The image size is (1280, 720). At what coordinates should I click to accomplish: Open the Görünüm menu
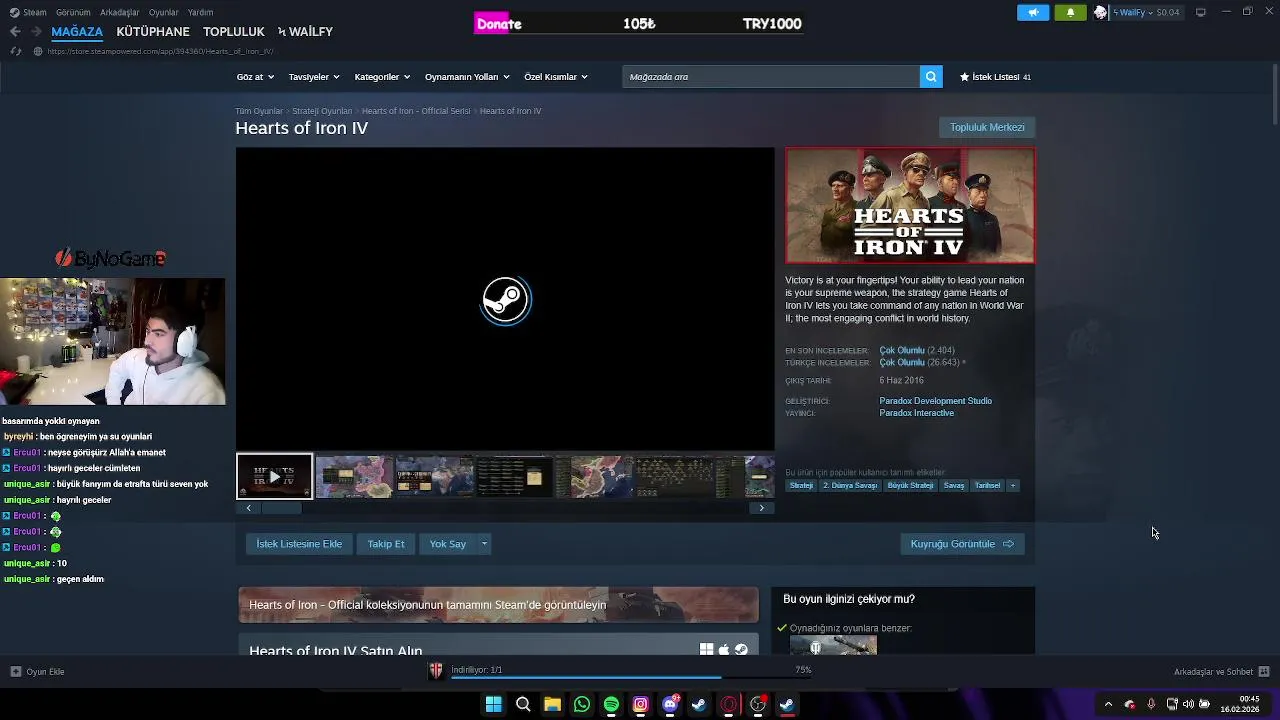(x=73, y=12)
